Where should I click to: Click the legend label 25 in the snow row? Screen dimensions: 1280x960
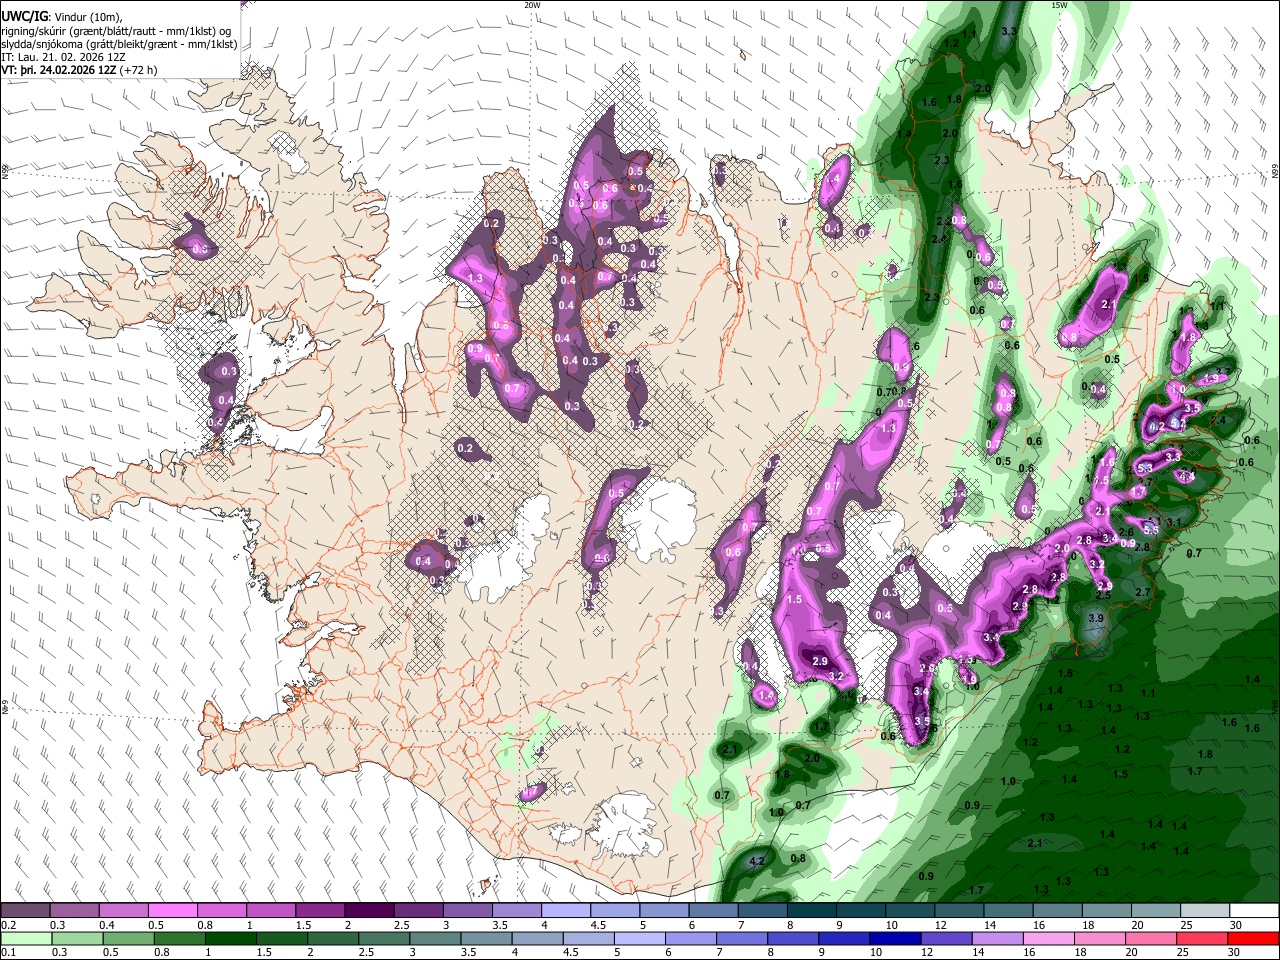click(1185, 926)
